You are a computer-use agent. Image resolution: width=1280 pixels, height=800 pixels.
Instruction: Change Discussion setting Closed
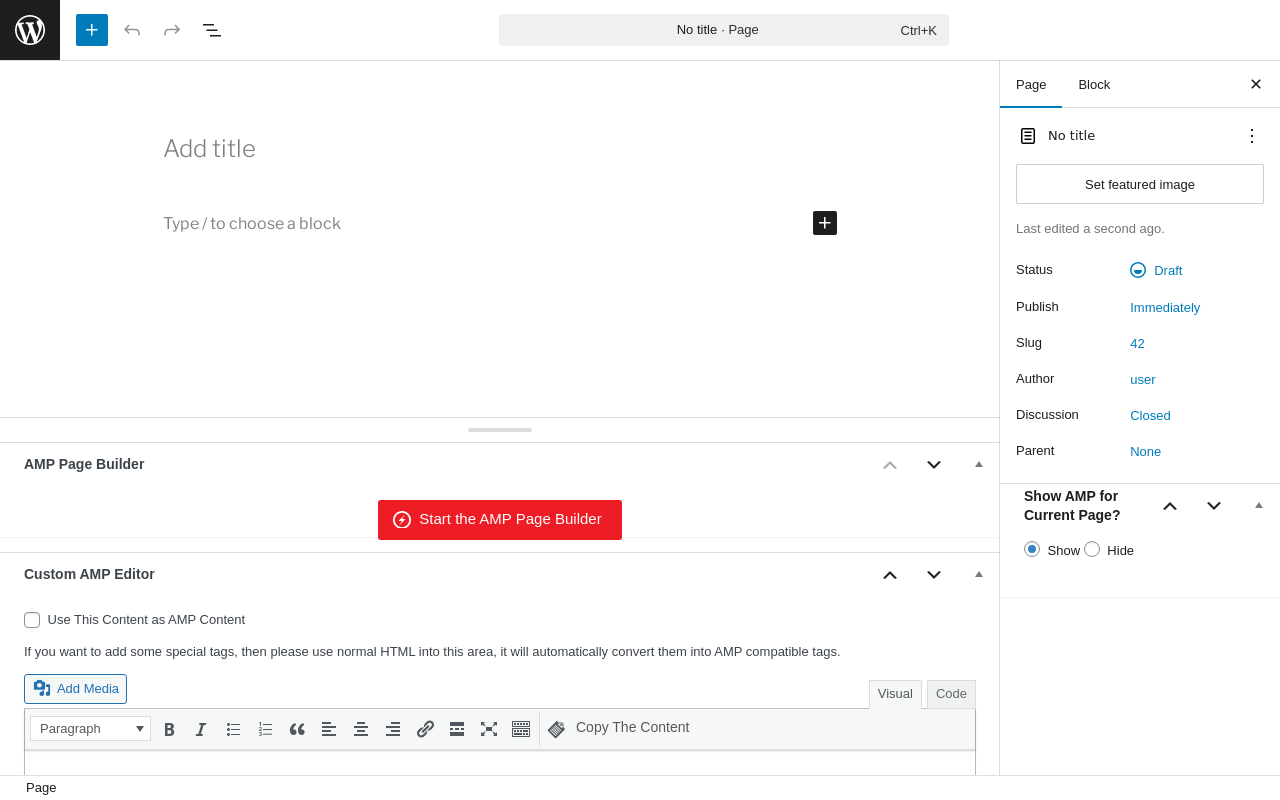point(1150,415)
